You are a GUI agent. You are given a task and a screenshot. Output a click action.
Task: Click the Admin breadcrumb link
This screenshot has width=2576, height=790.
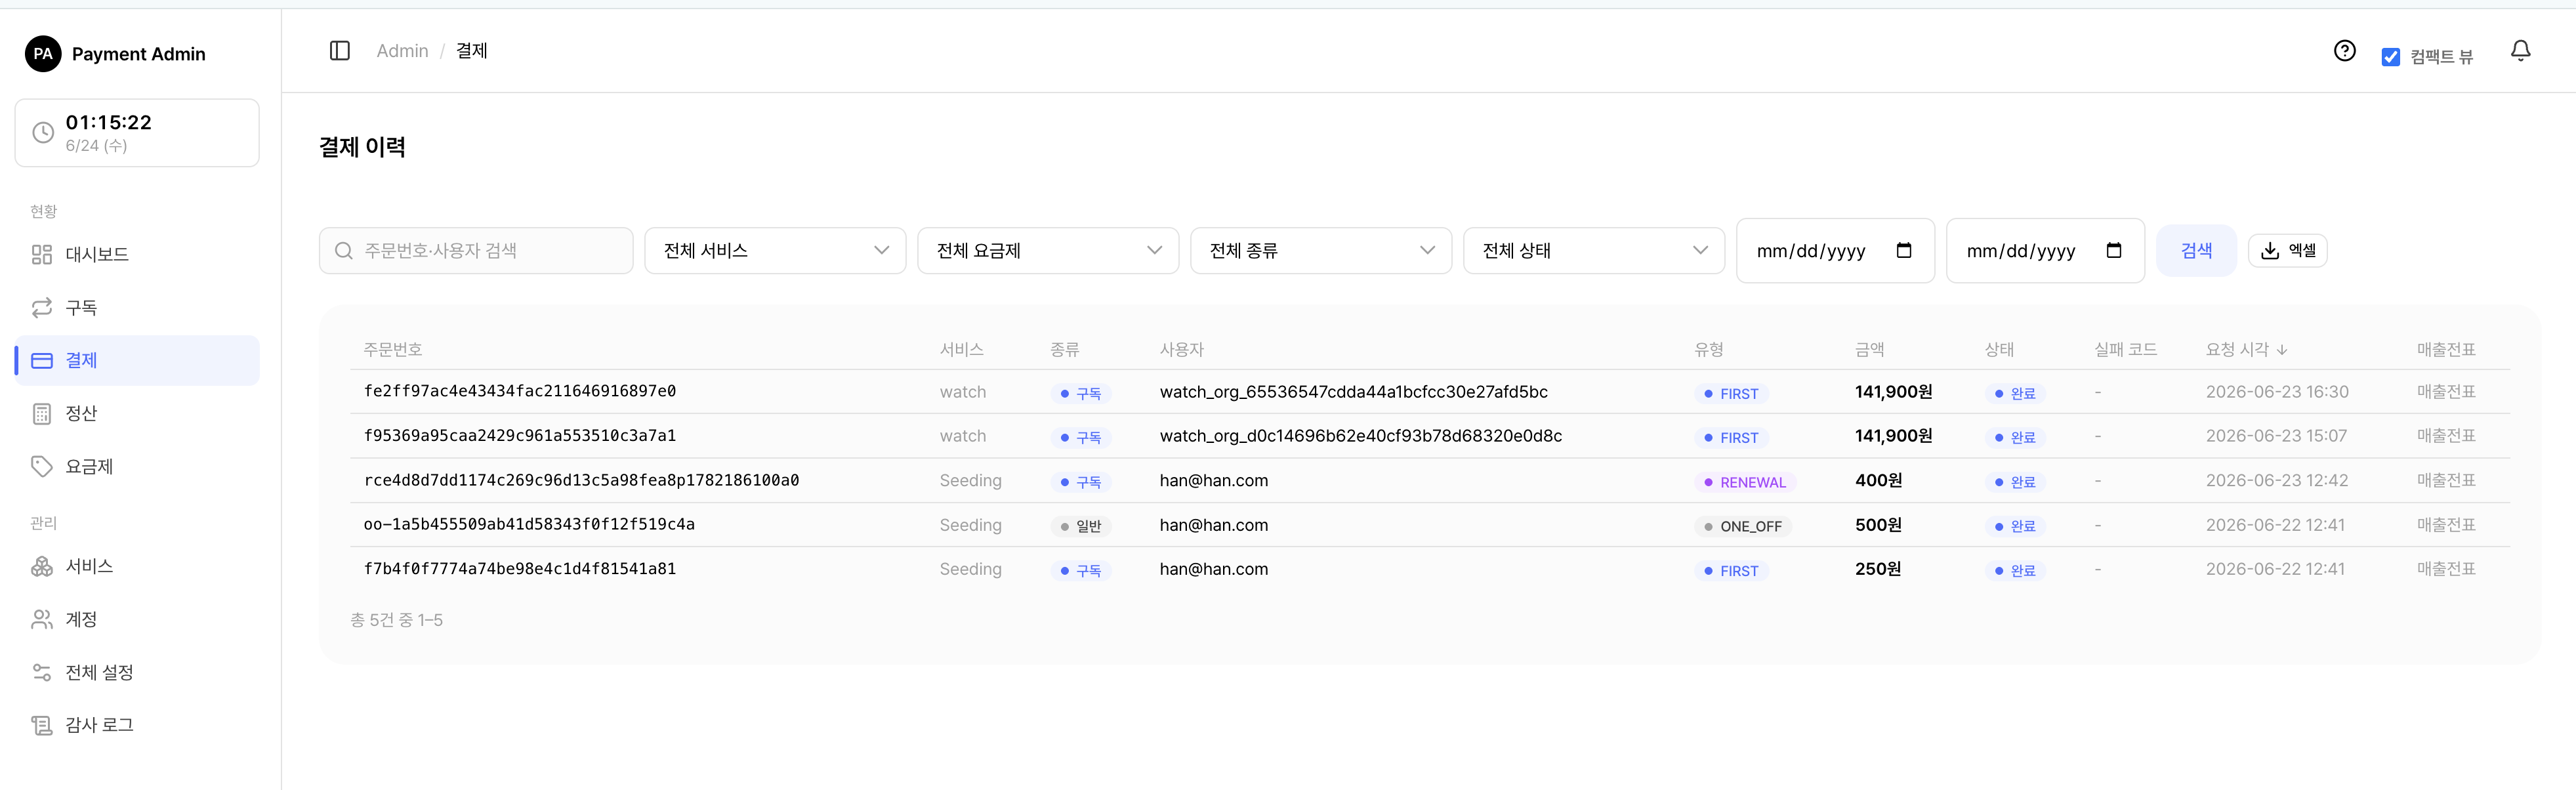point(402,51)
